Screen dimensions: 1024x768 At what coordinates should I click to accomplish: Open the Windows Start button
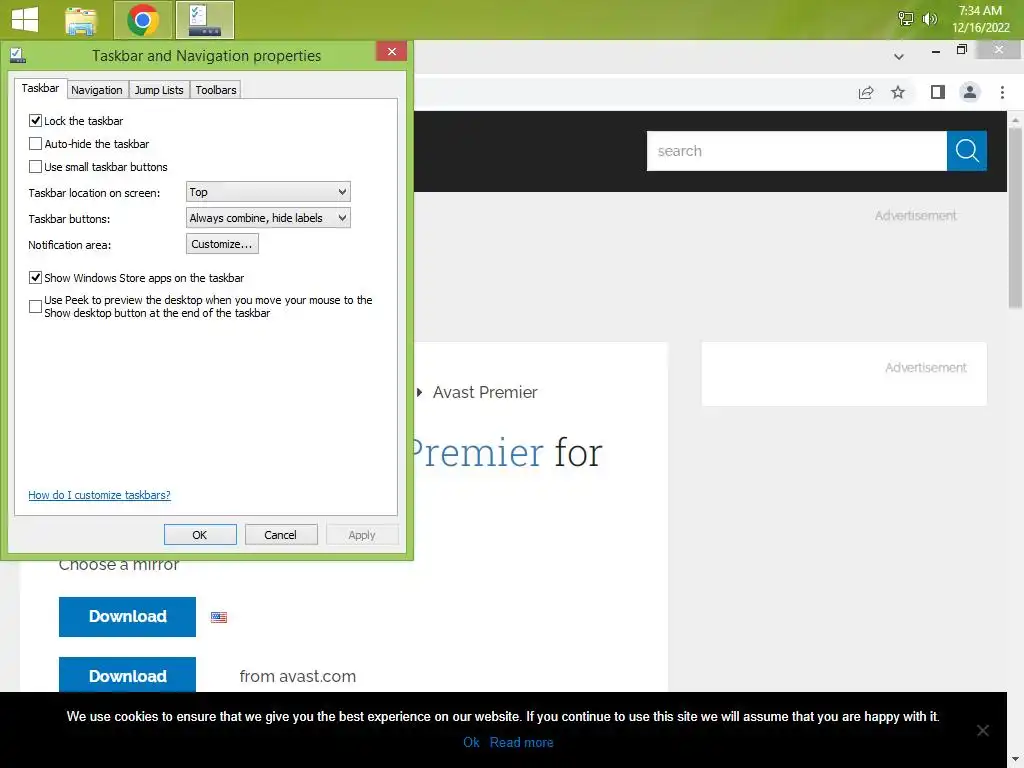25,20
